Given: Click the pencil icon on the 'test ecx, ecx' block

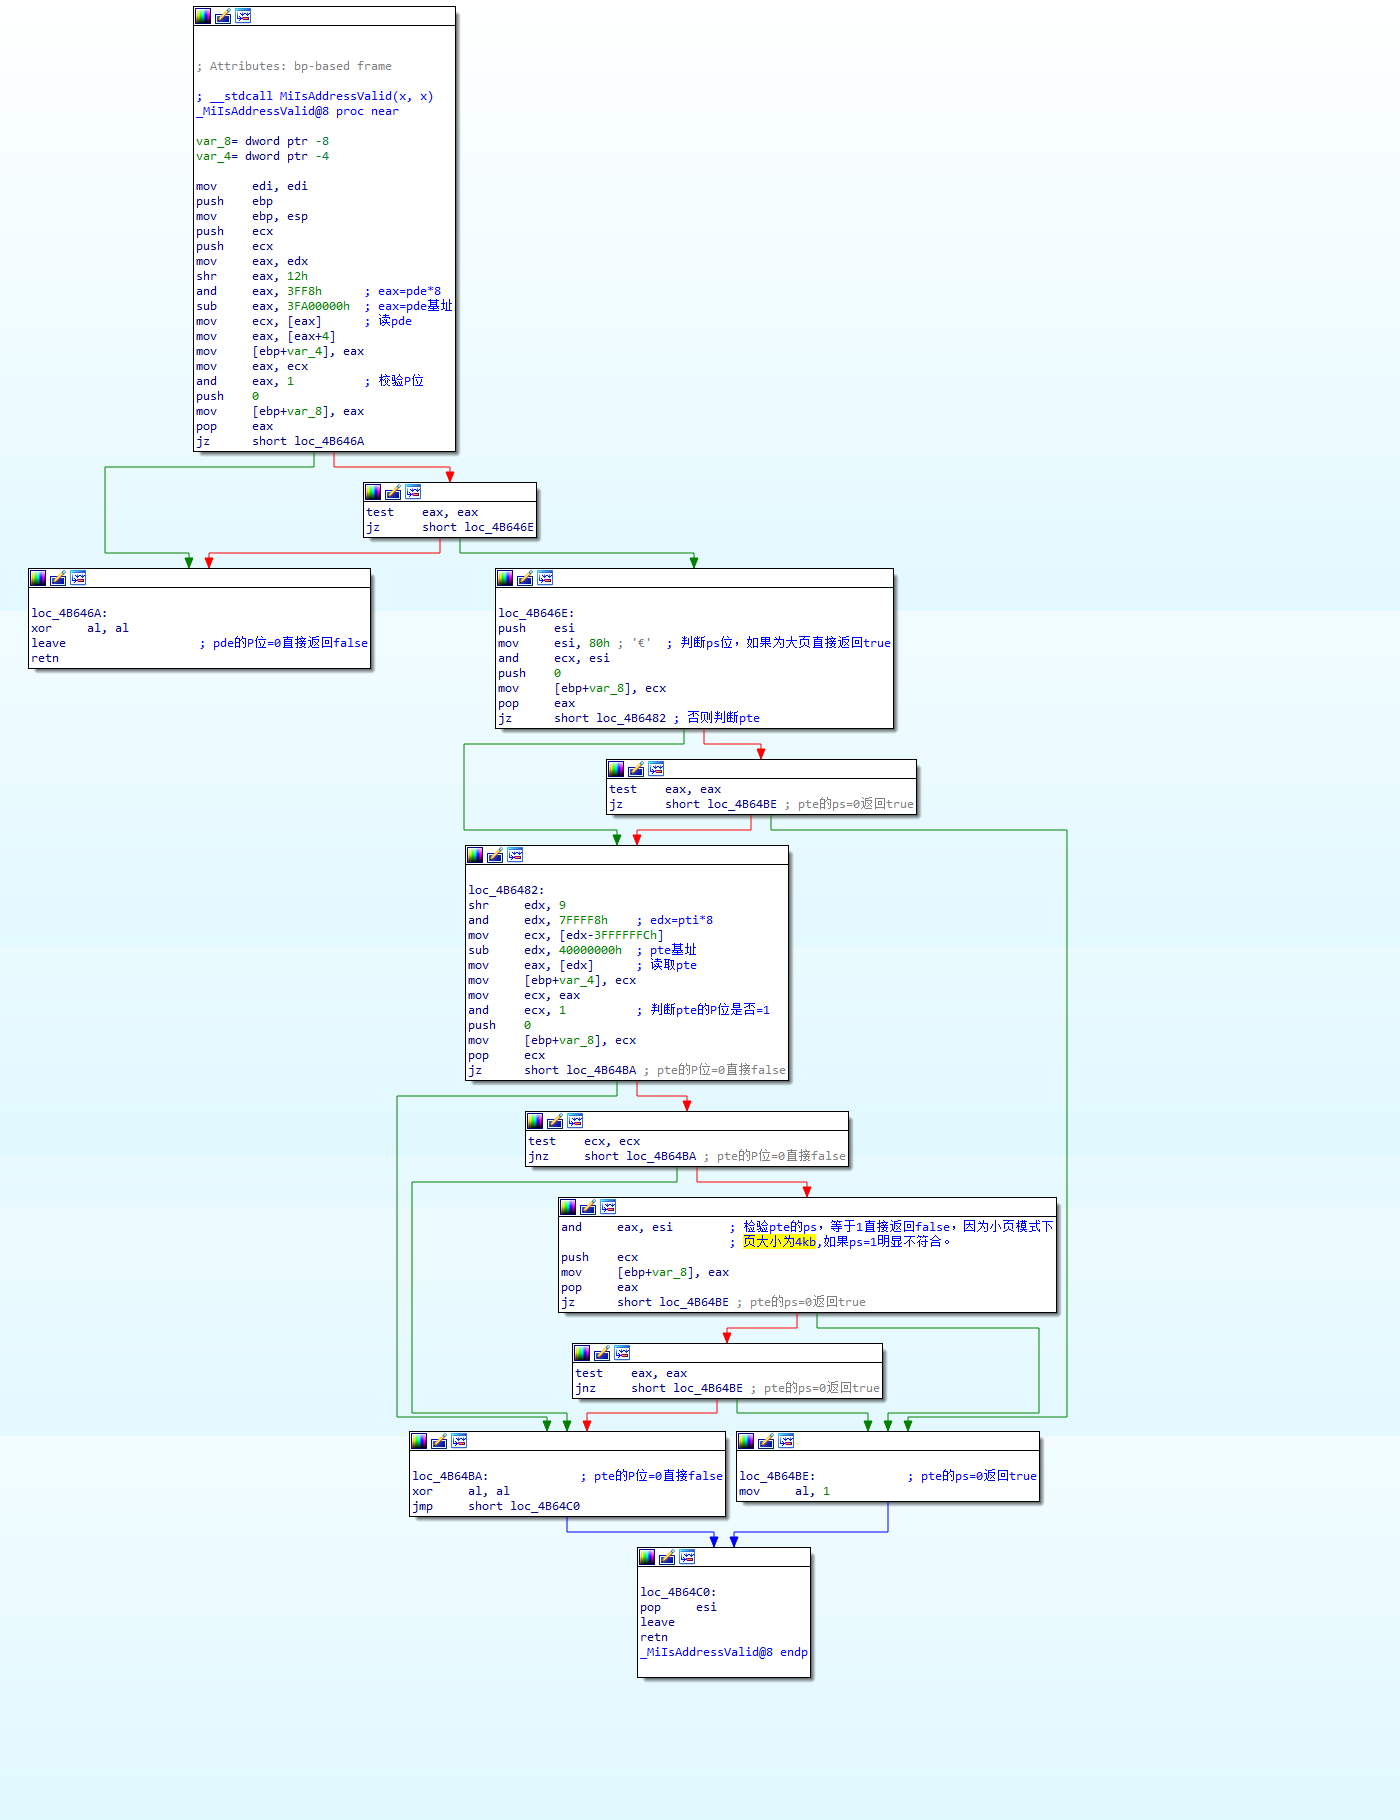Looking at the screenshot, I should pos(555,1121).
